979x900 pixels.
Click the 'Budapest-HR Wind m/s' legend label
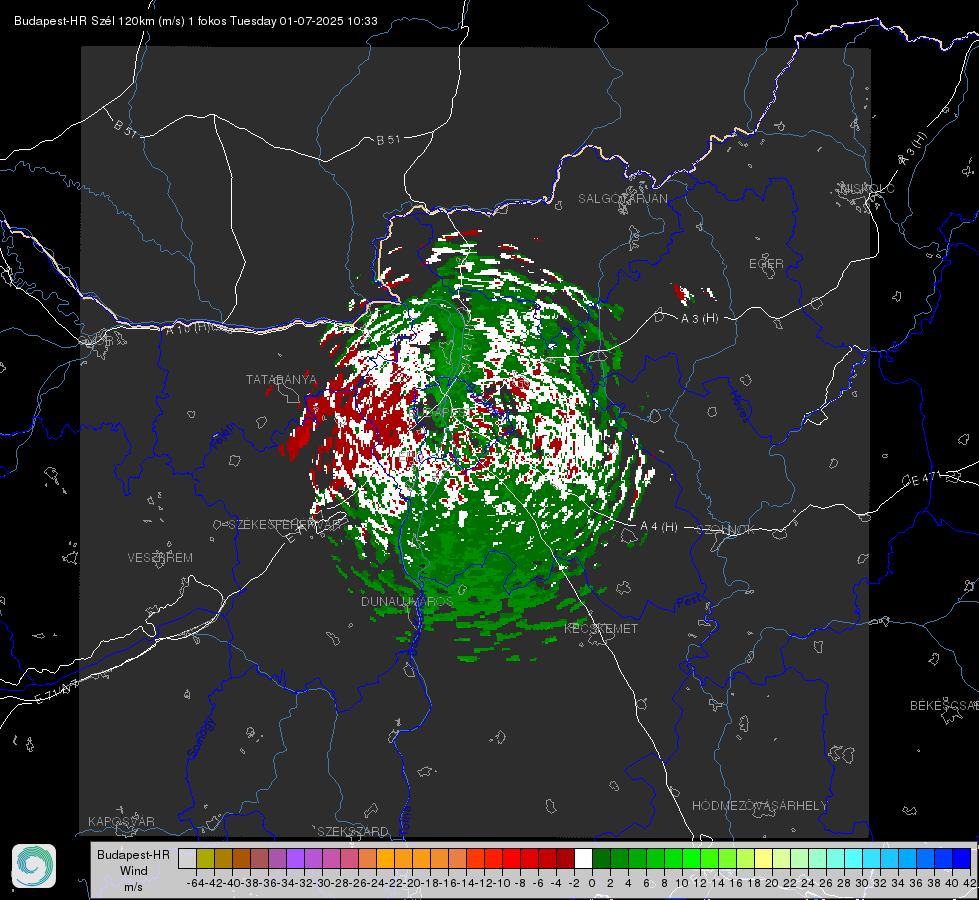click(x=133, y=870)
